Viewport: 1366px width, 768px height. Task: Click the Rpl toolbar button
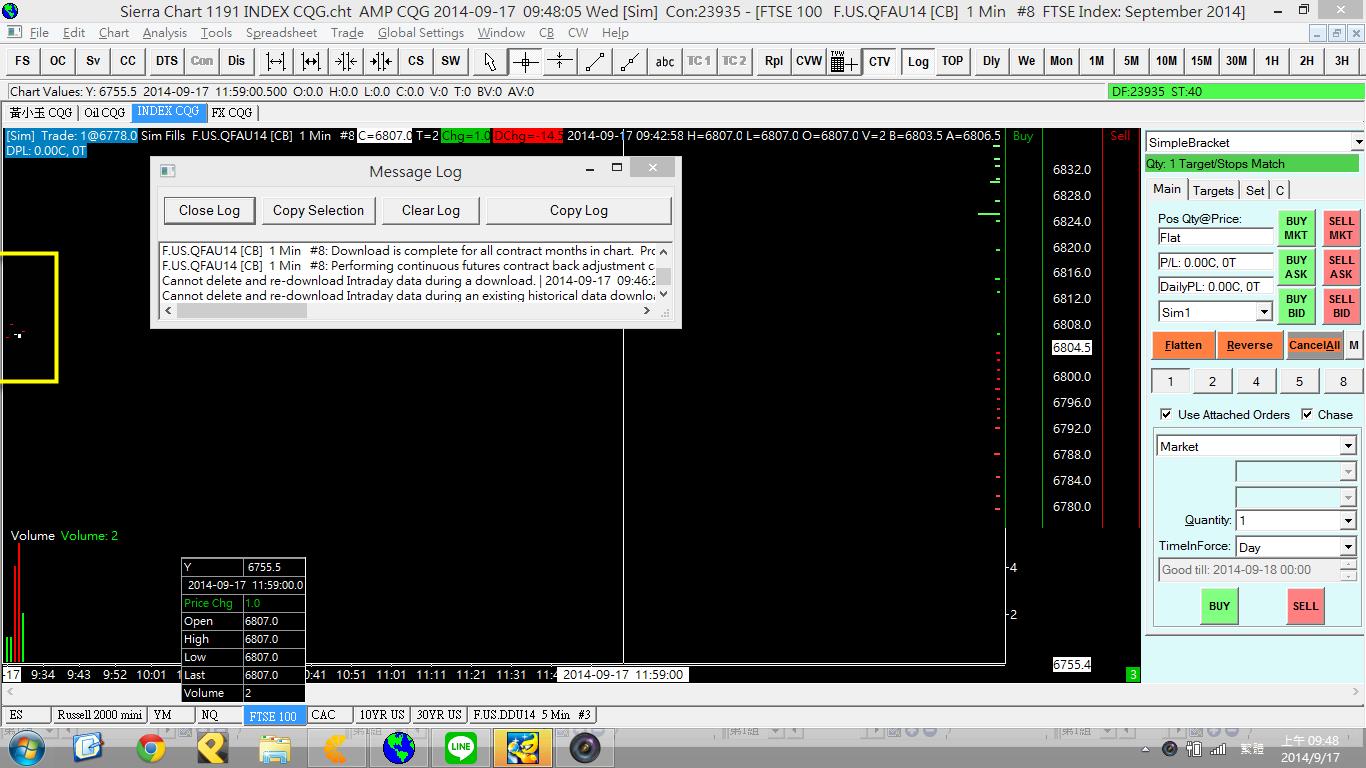[774, 61]
